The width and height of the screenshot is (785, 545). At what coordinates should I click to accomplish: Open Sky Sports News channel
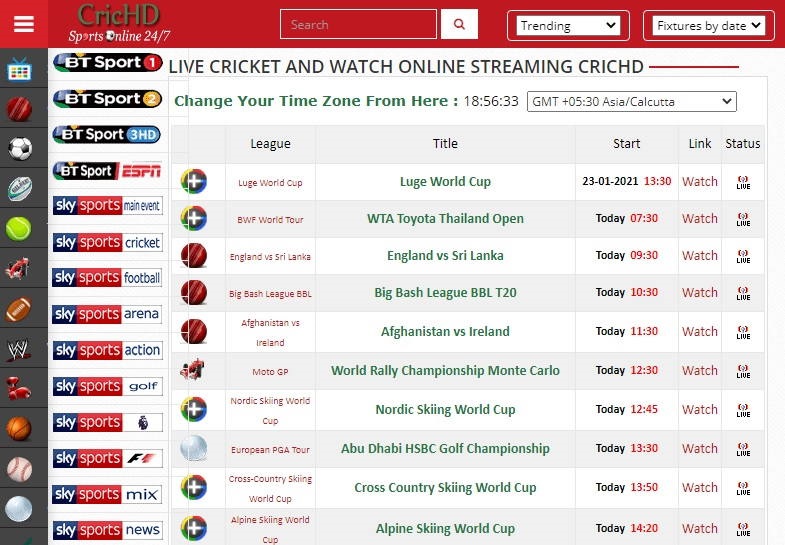pos(108,530)
